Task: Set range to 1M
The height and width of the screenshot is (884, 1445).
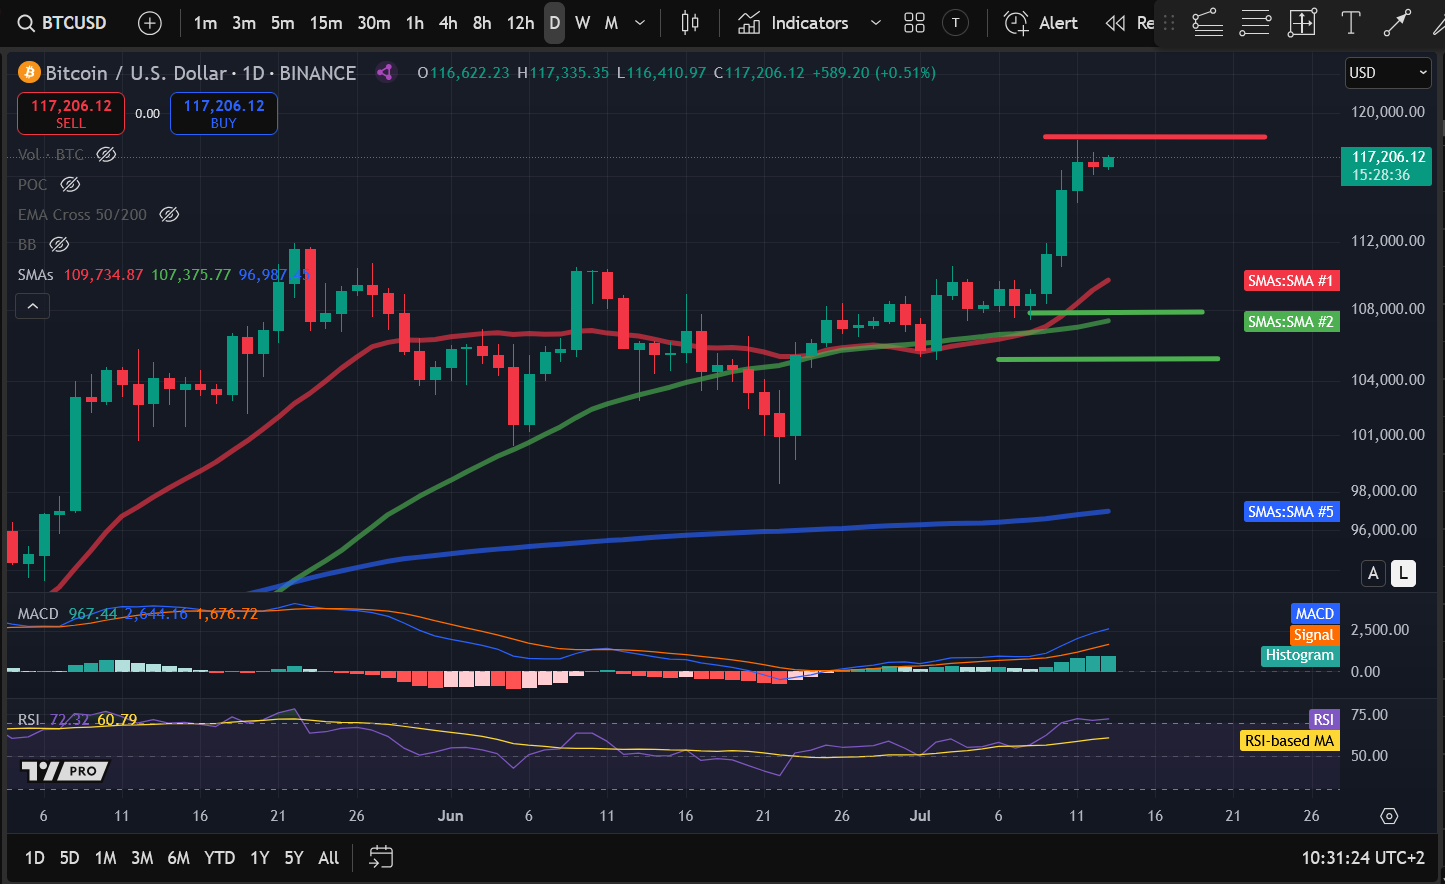Action: click(x=105, y=858)
